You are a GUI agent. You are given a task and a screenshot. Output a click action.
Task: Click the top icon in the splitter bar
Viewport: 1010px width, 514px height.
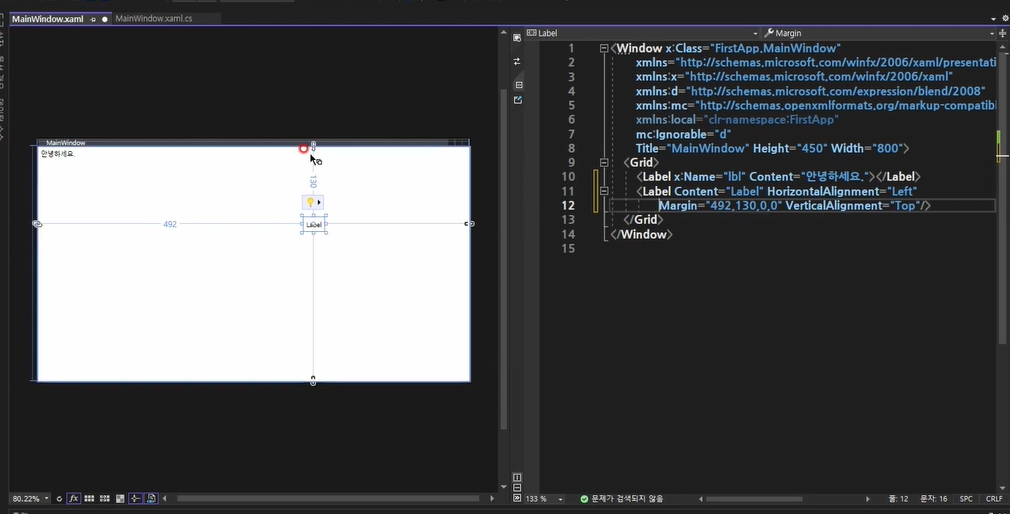pyautogui.click(x=517, y=38)
